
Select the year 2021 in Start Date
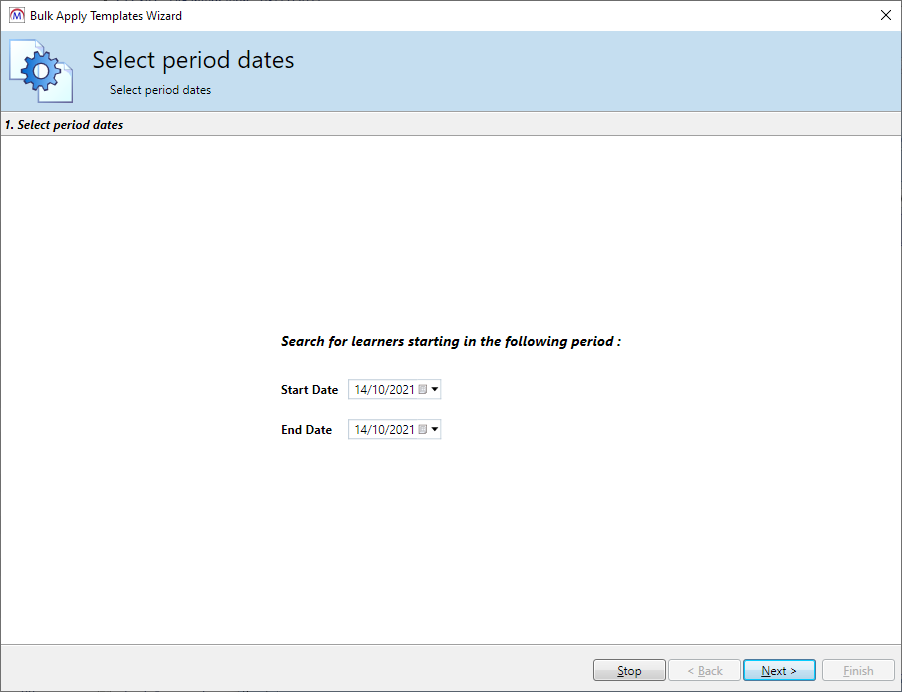click(401, 390)
